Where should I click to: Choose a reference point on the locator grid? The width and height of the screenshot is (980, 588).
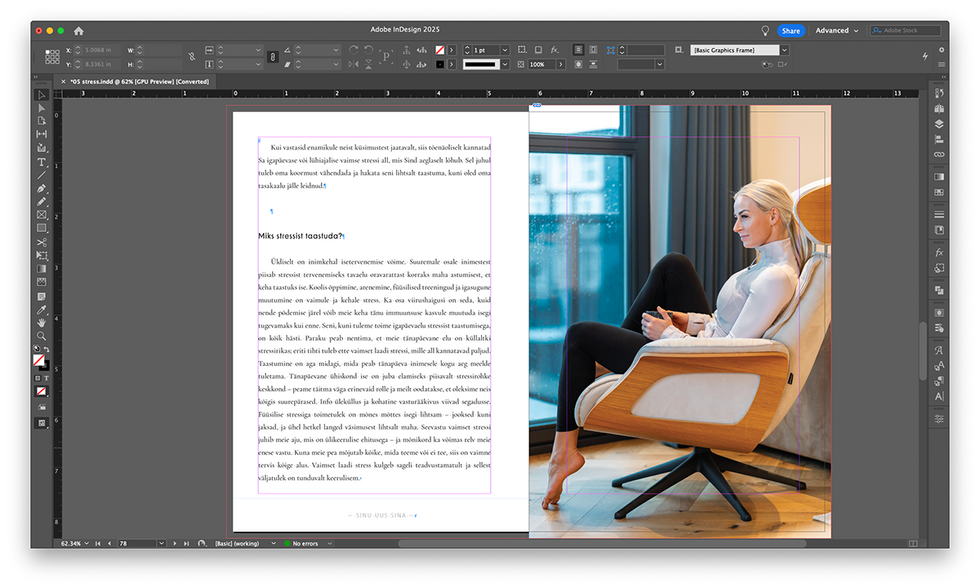[x=52, y=57]
